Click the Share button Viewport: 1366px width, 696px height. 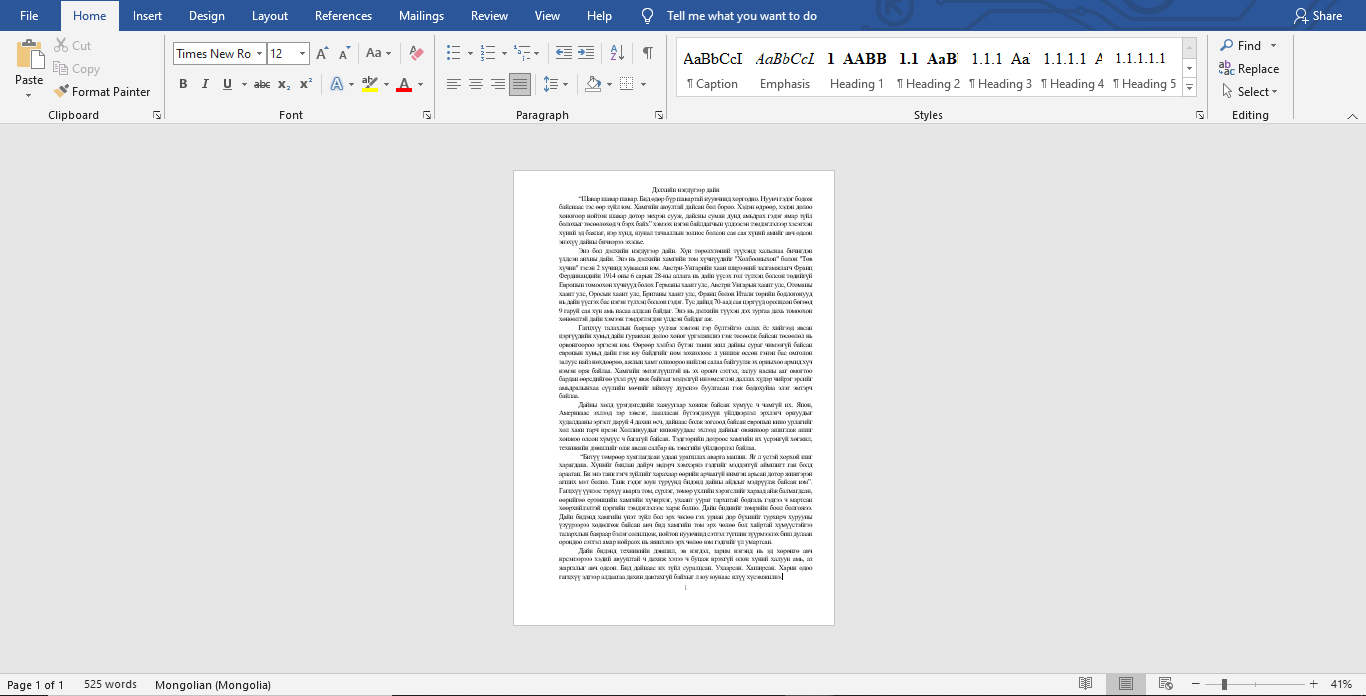coord(1318,16)
